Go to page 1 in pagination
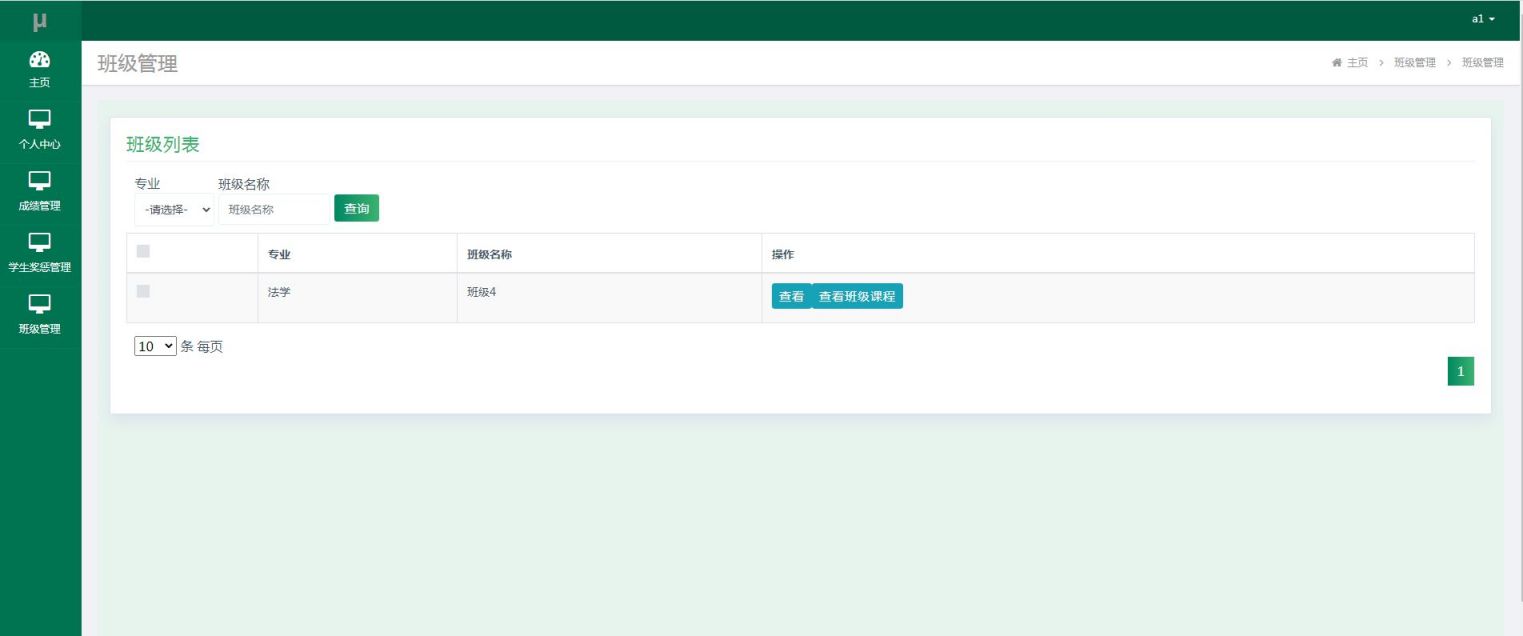The width and height of the screenshot is (1523, 636). tap(1460, 372)
